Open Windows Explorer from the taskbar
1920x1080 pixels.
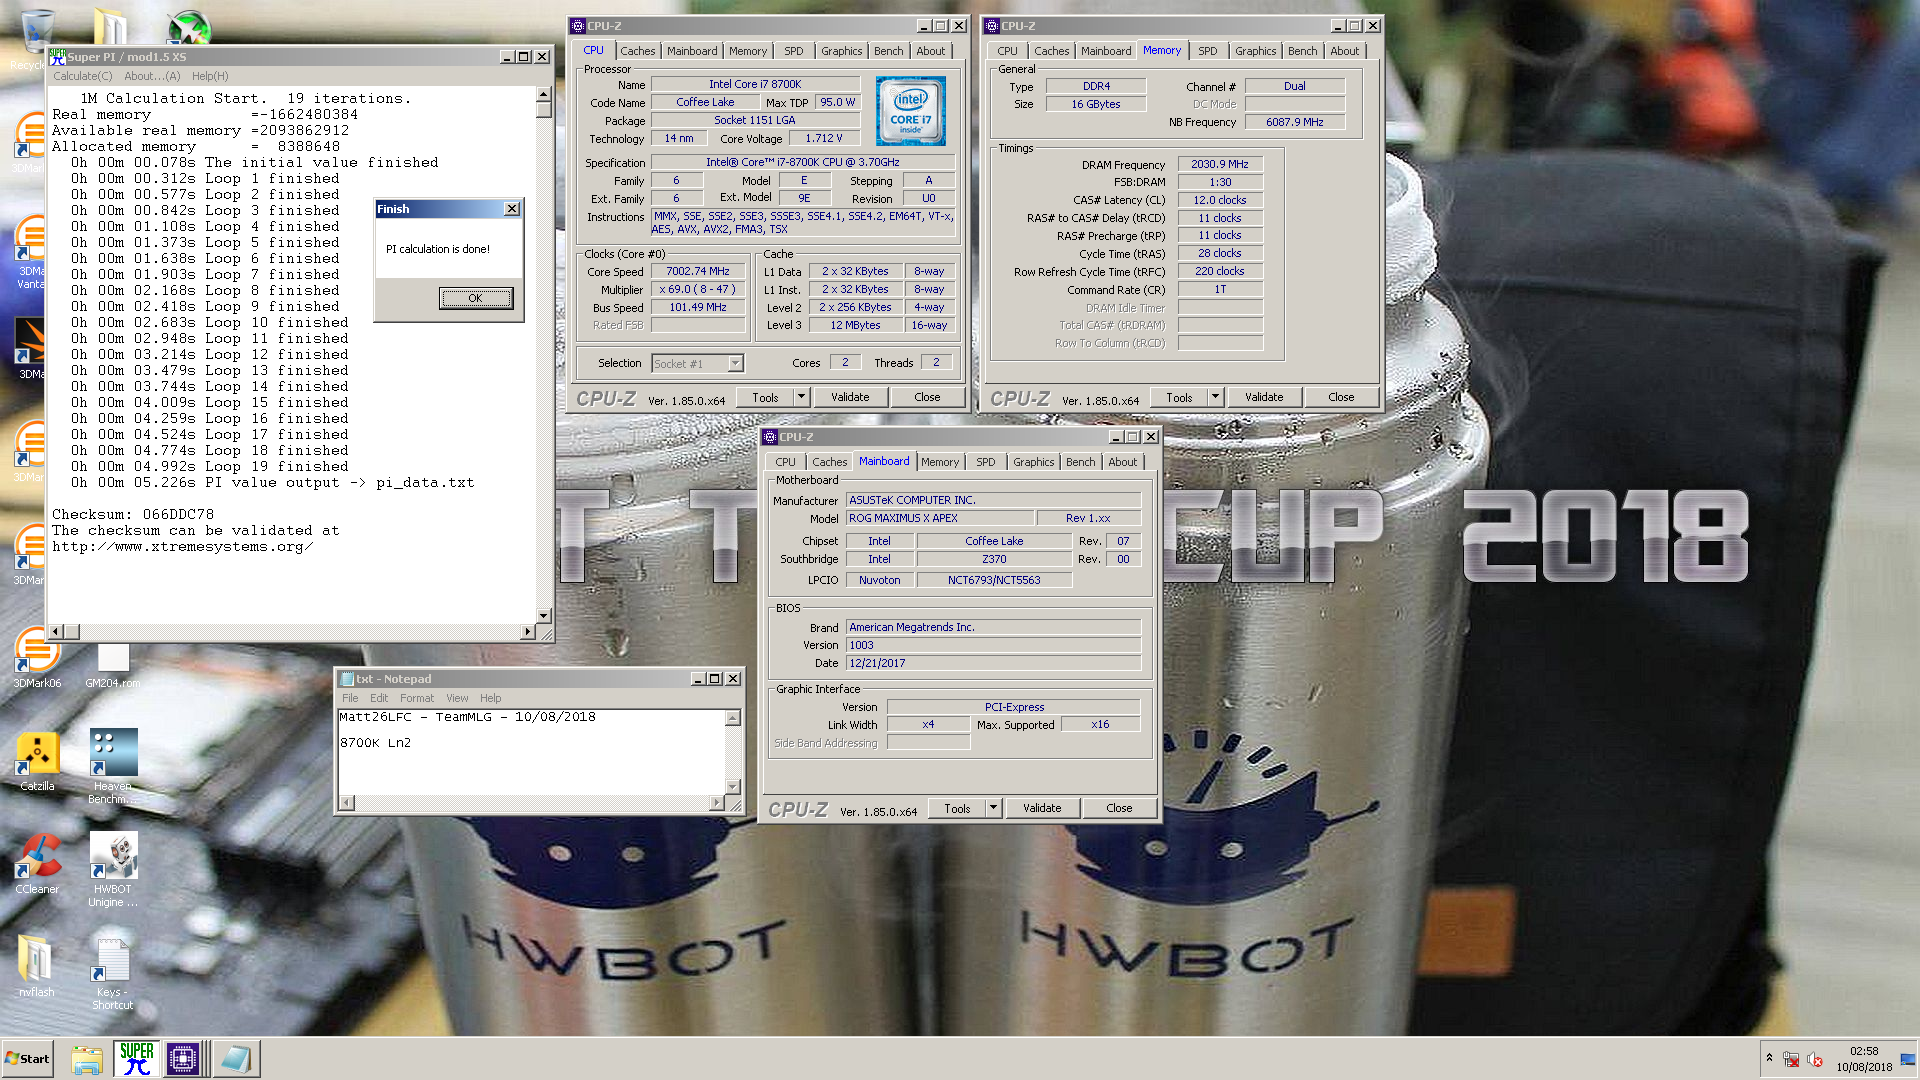click(x=87, y=1059)
